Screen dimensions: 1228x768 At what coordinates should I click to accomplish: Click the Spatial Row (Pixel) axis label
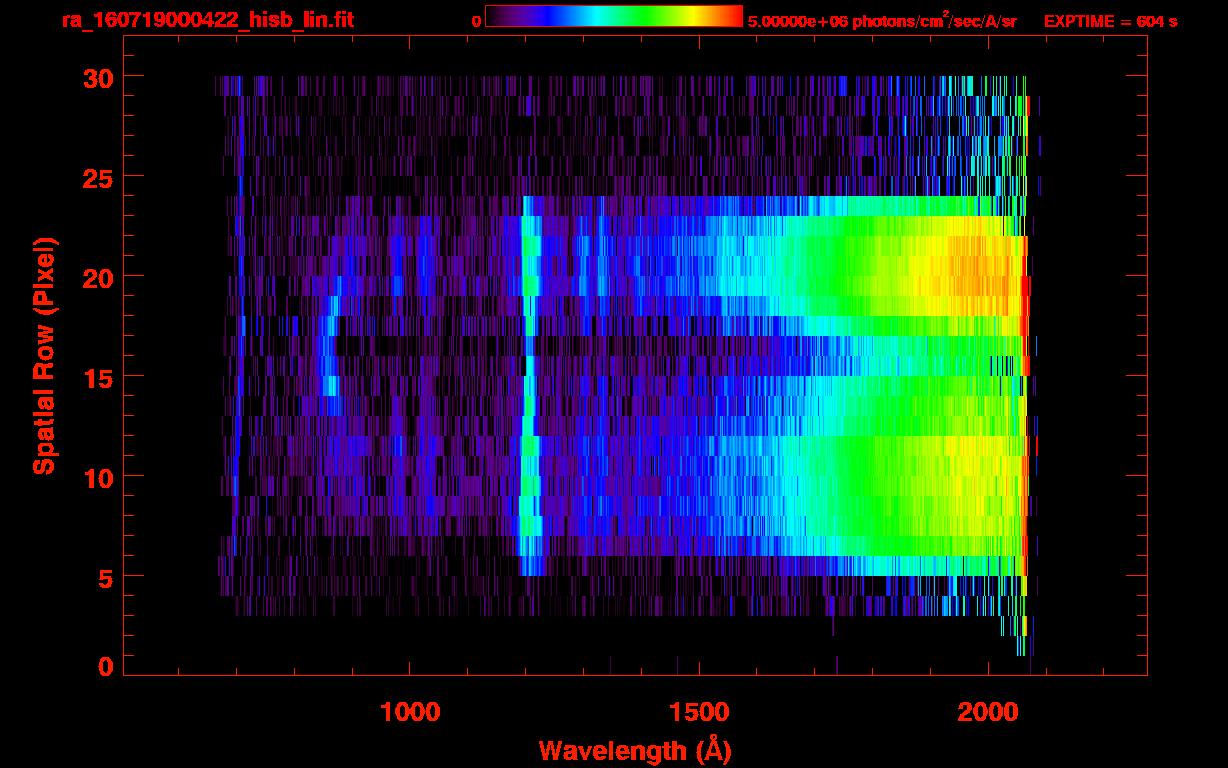click(44, 356)
